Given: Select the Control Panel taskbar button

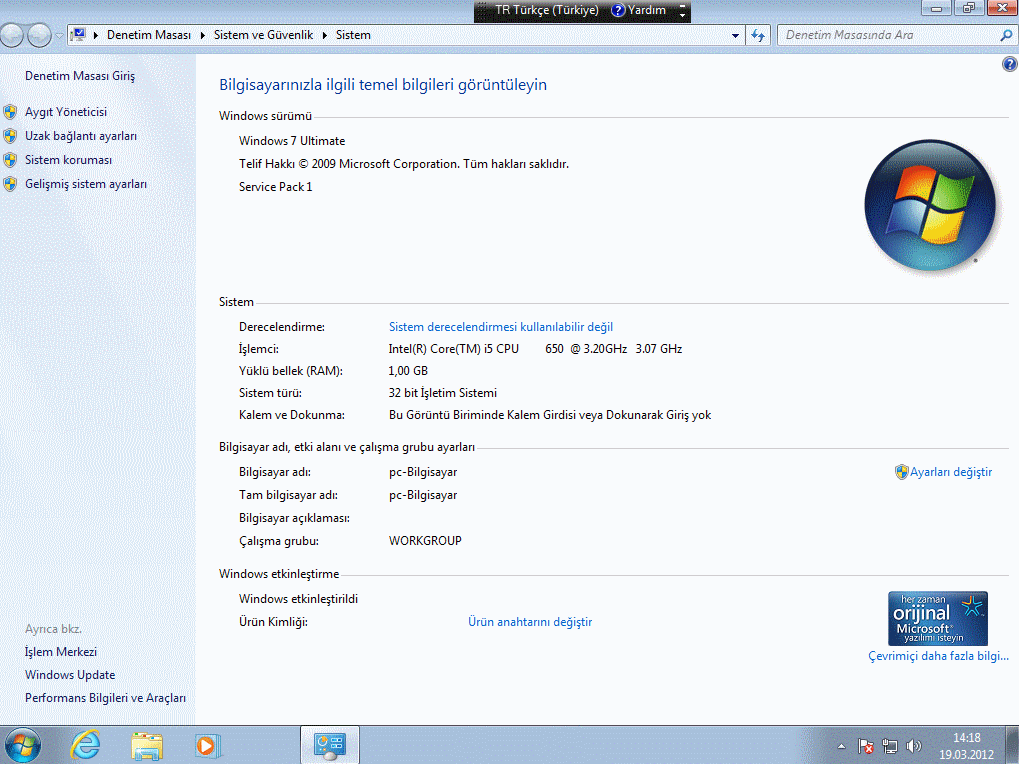Looking at the screenshot, I should (x=329, y=745).
